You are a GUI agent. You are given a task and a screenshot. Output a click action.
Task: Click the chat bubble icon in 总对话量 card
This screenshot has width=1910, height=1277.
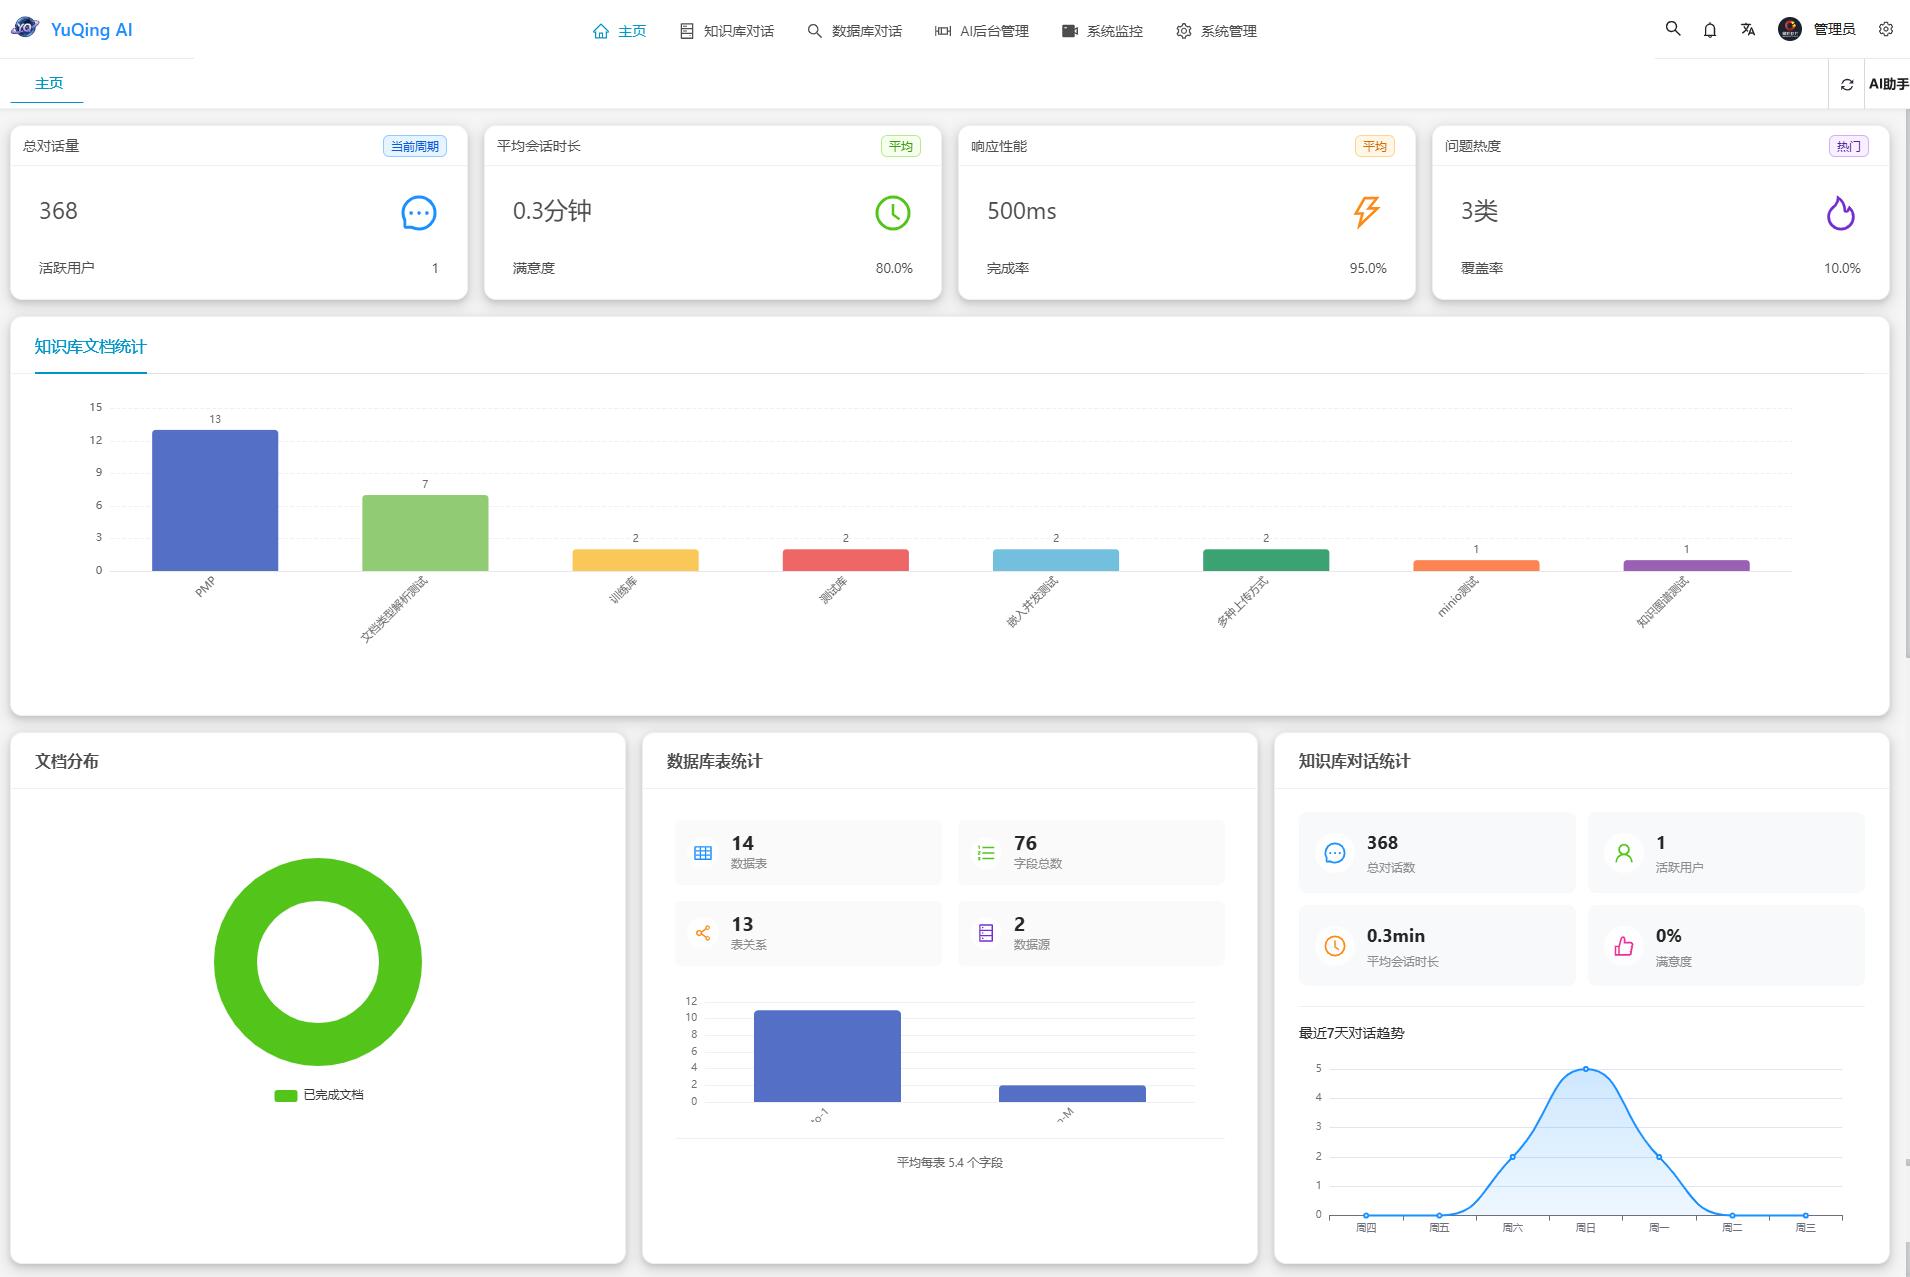pyautogui.click(x=418, y=213)
